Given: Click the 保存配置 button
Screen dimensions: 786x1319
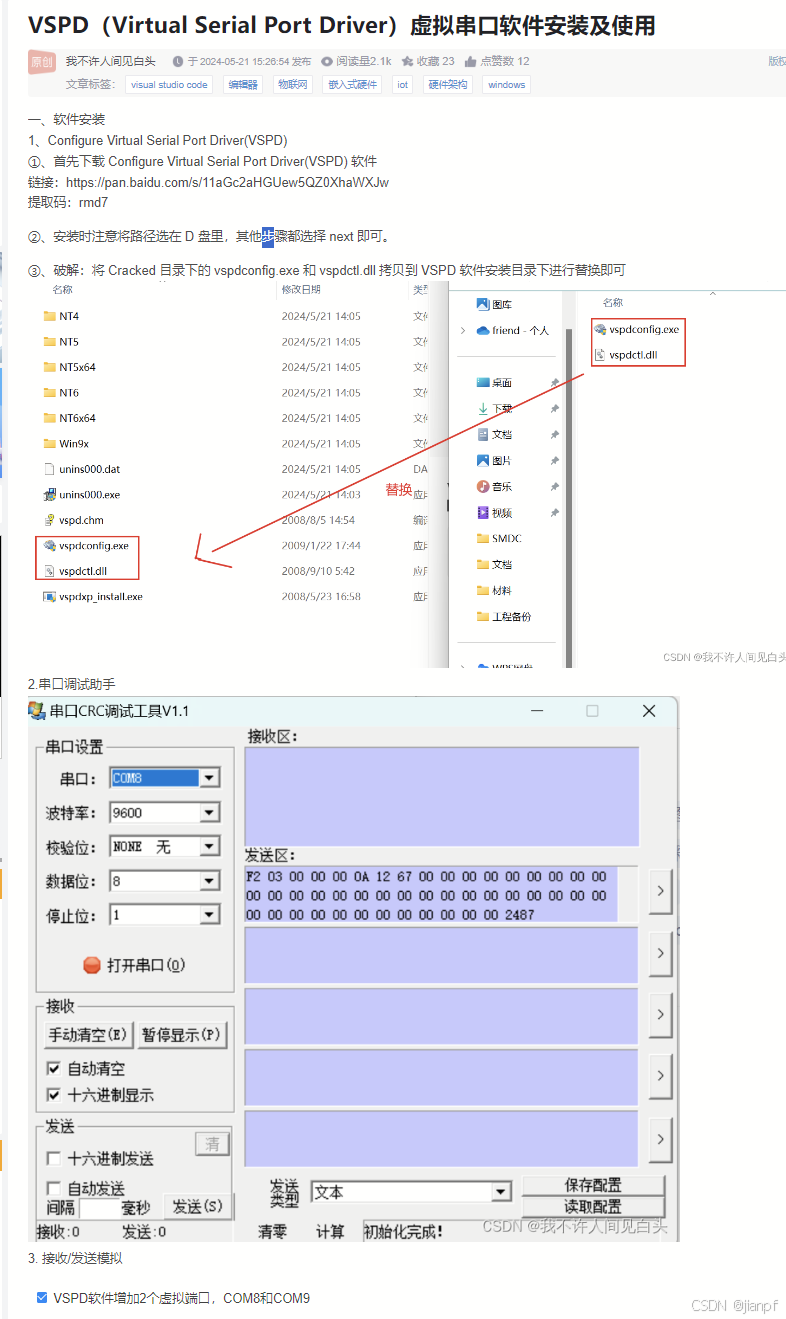Looking at the screenshot, I should 593,1185.
